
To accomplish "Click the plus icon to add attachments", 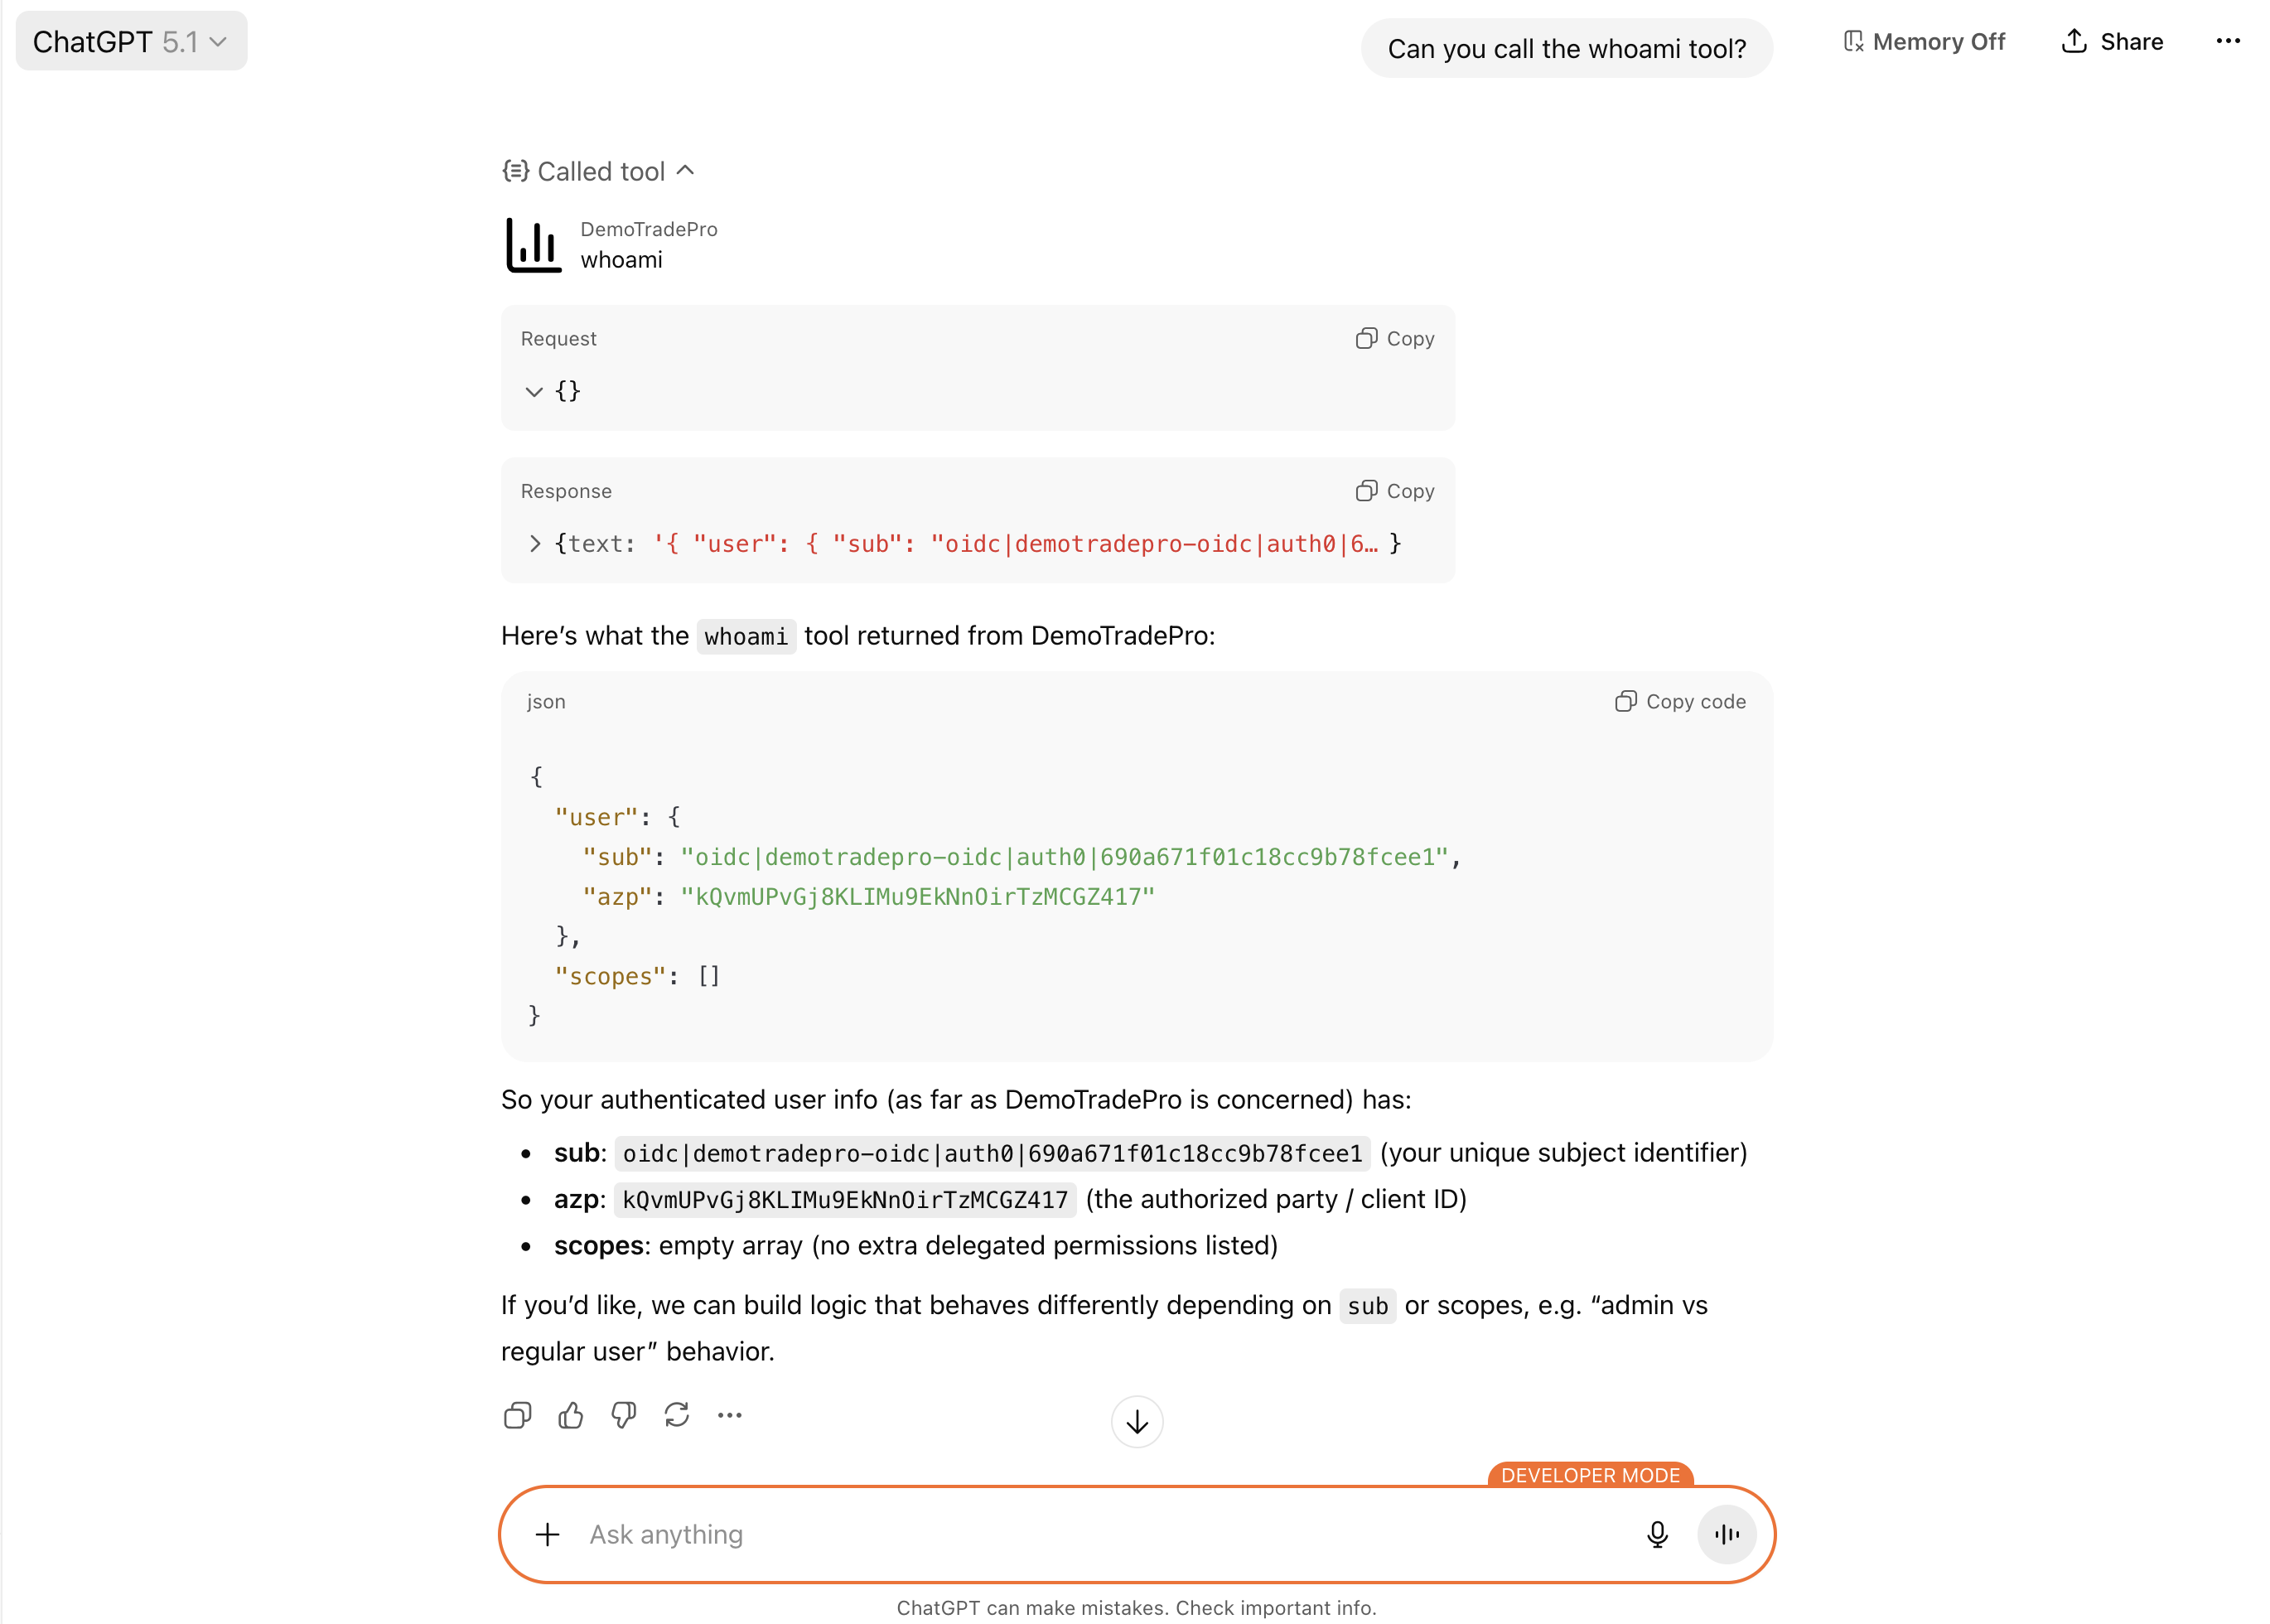I will coord(547,1534).
